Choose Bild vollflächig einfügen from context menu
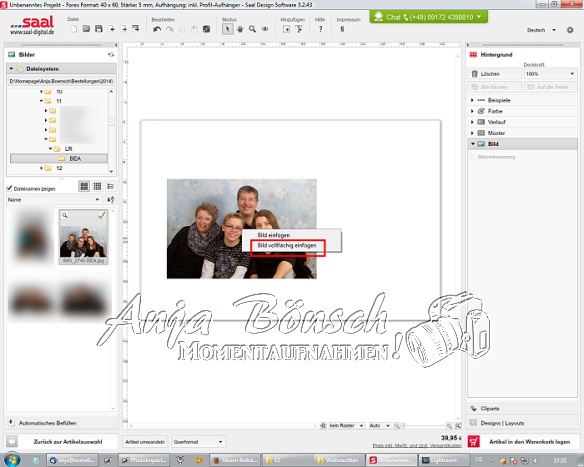The width and height of the screenshot is (584, 467). tap(287, 245)
